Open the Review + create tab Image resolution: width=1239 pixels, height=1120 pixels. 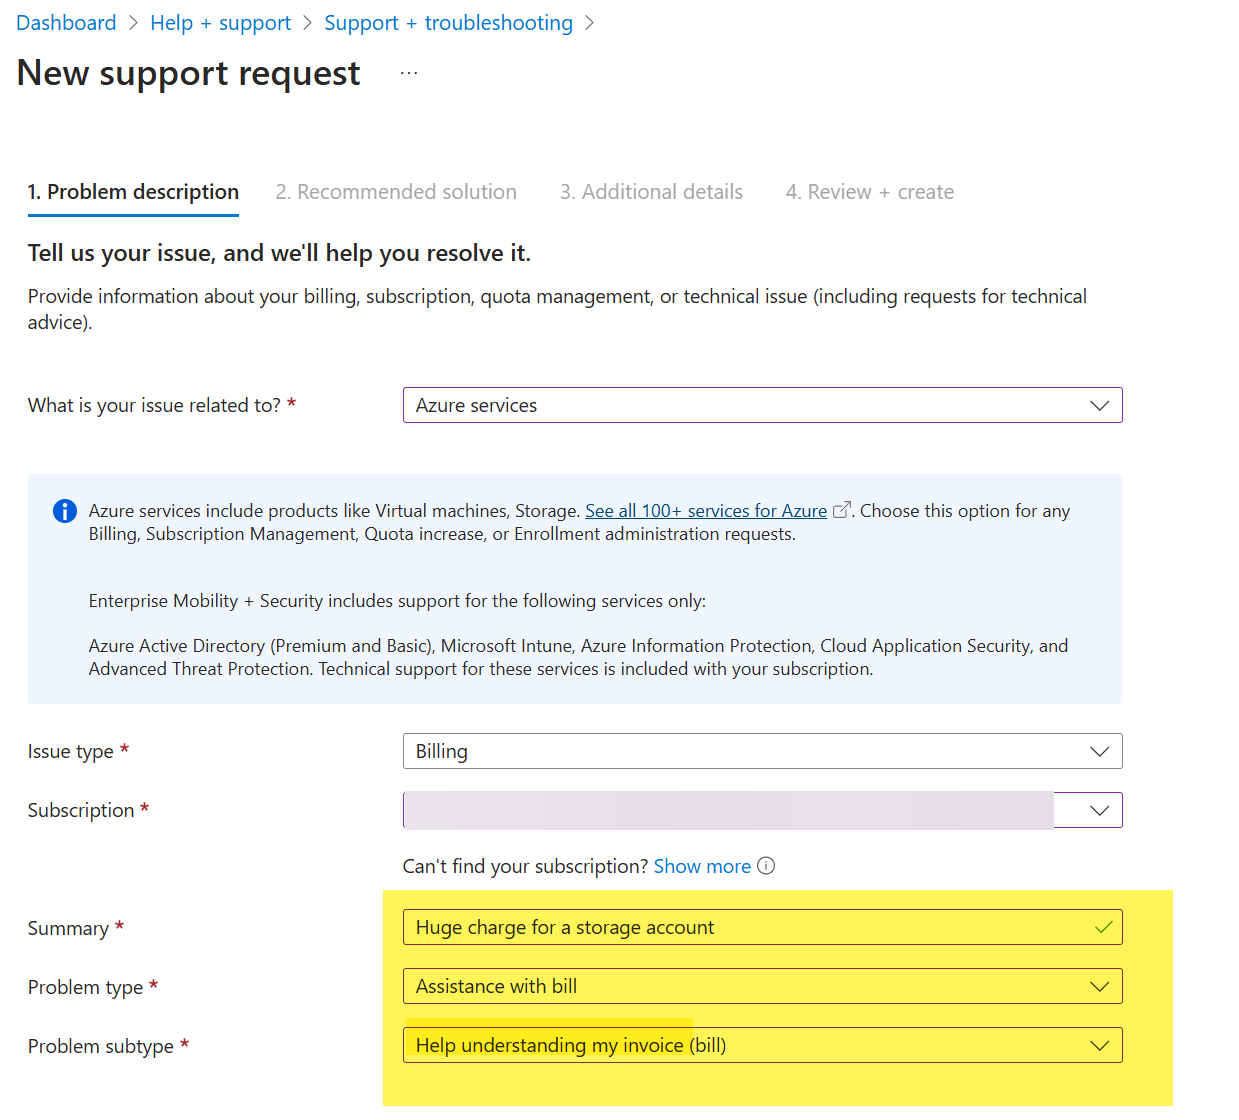point(869,192)
